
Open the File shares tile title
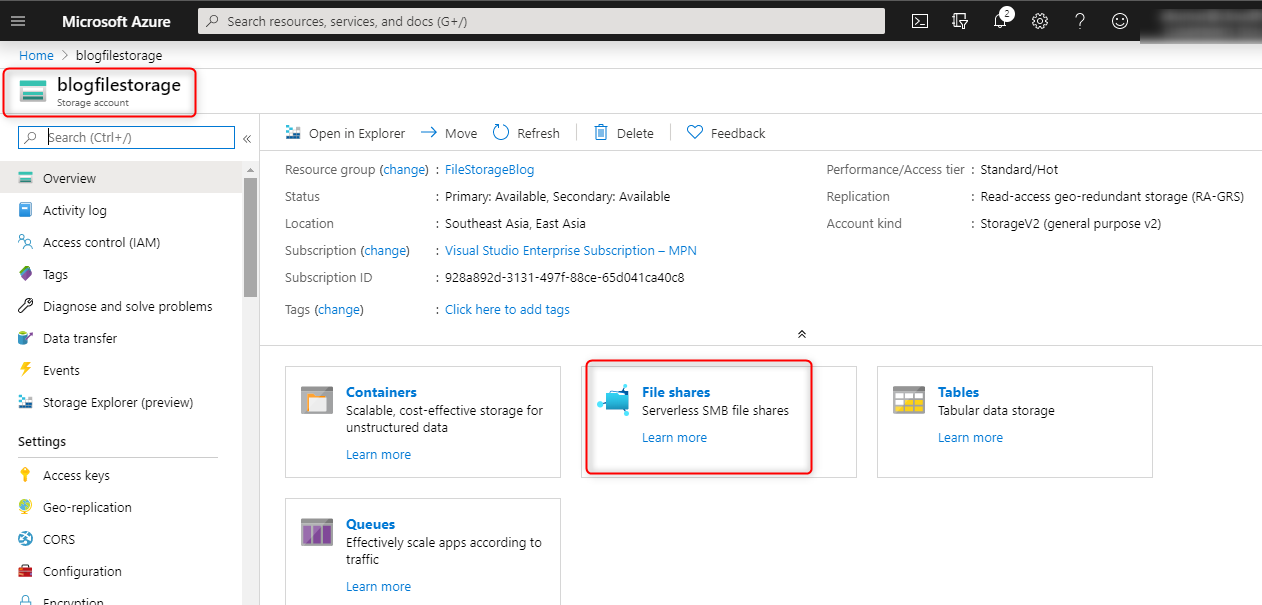(x=676, y=392)
